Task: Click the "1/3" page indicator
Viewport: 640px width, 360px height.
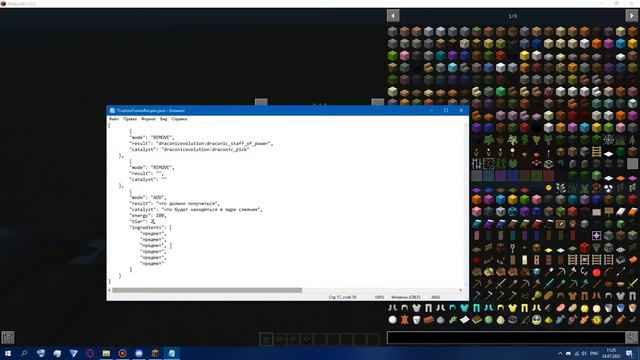Action: pyautogui.click(x=512, y=16)
